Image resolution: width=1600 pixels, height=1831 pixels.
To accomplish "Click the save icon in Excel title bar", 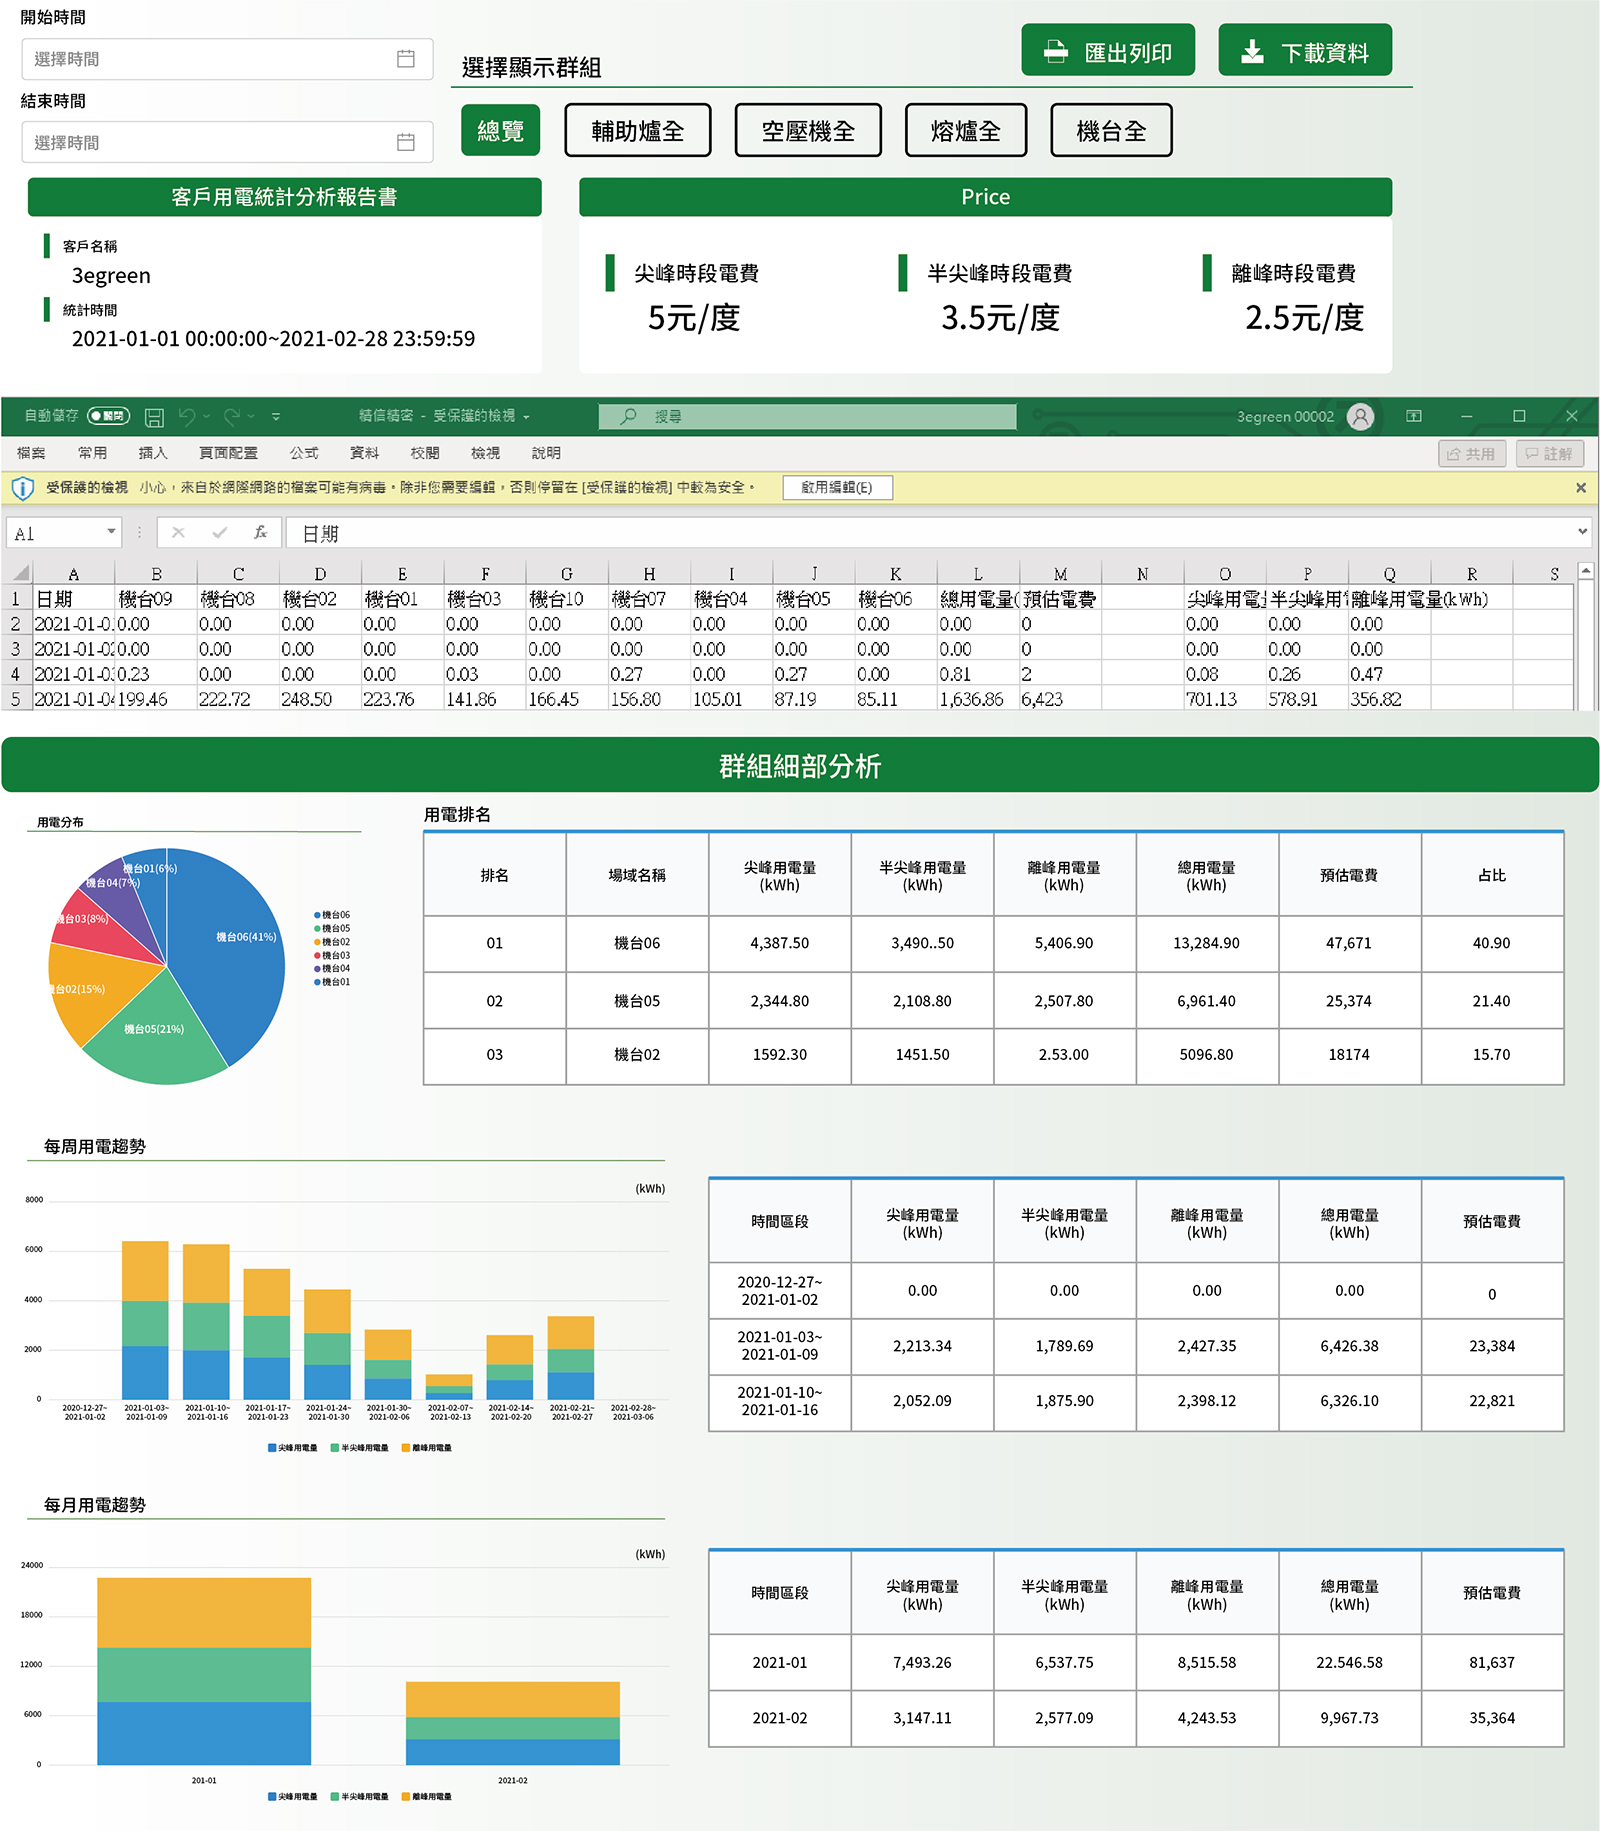I will click(x=154, y=417).
